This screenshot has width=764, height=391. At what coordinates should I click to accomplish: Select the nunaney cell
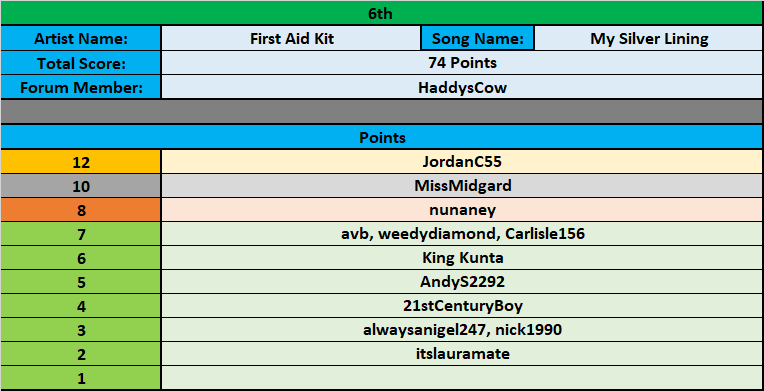(x=462, y=210)
